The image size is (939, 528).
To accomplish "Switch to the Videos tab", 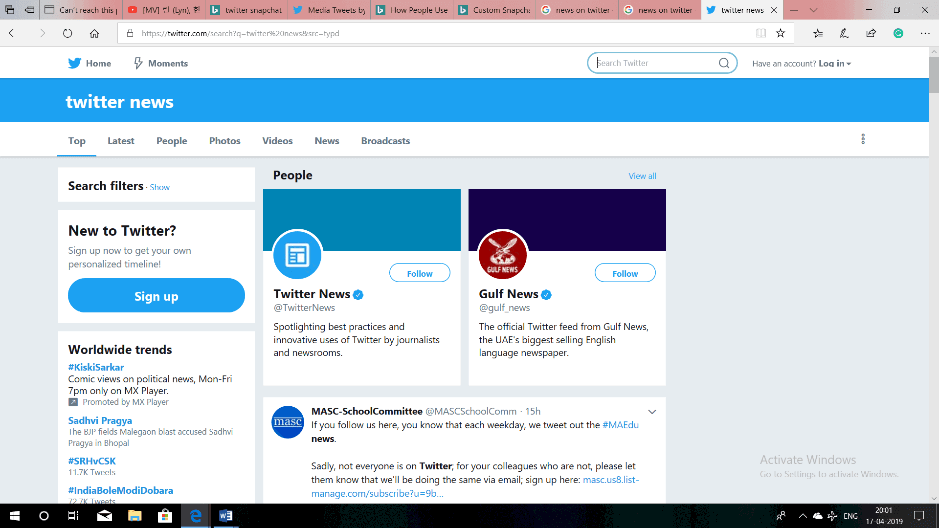I will 277,141.
